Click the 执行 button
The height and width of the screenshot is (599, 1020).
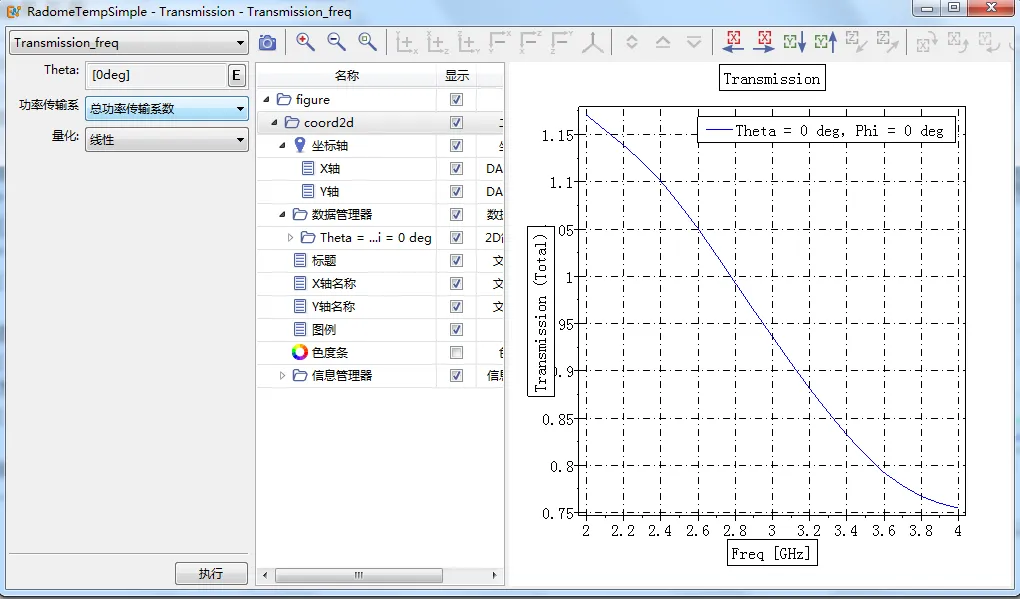coord(210,574)
